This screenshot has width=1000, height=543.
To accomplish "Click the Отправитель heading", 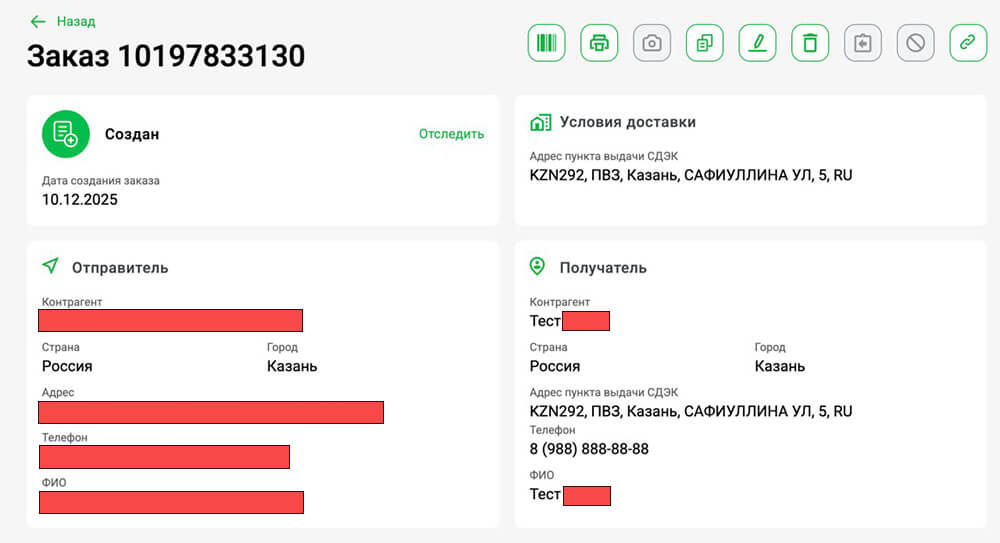I will tap(120, 268).
